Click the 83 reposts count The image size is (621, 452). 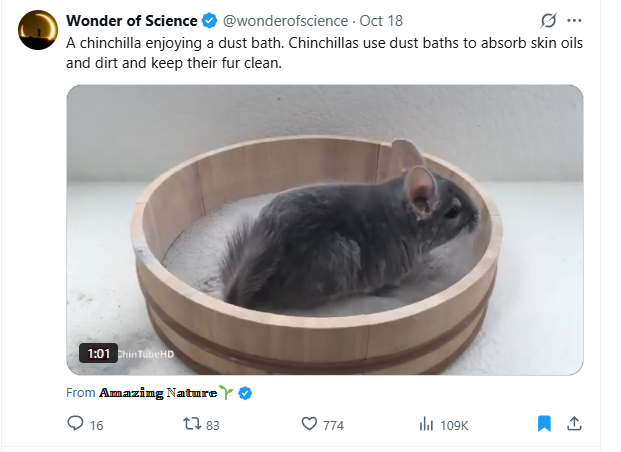click(x=213, y=425)
